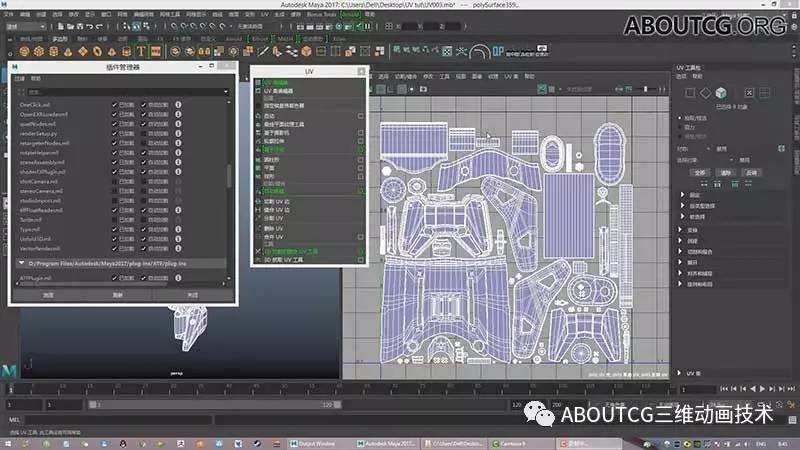Collapse the ATF plug-ins folder path section
The width and height of the screenshot is (800, 450).
tap(21, 263)
